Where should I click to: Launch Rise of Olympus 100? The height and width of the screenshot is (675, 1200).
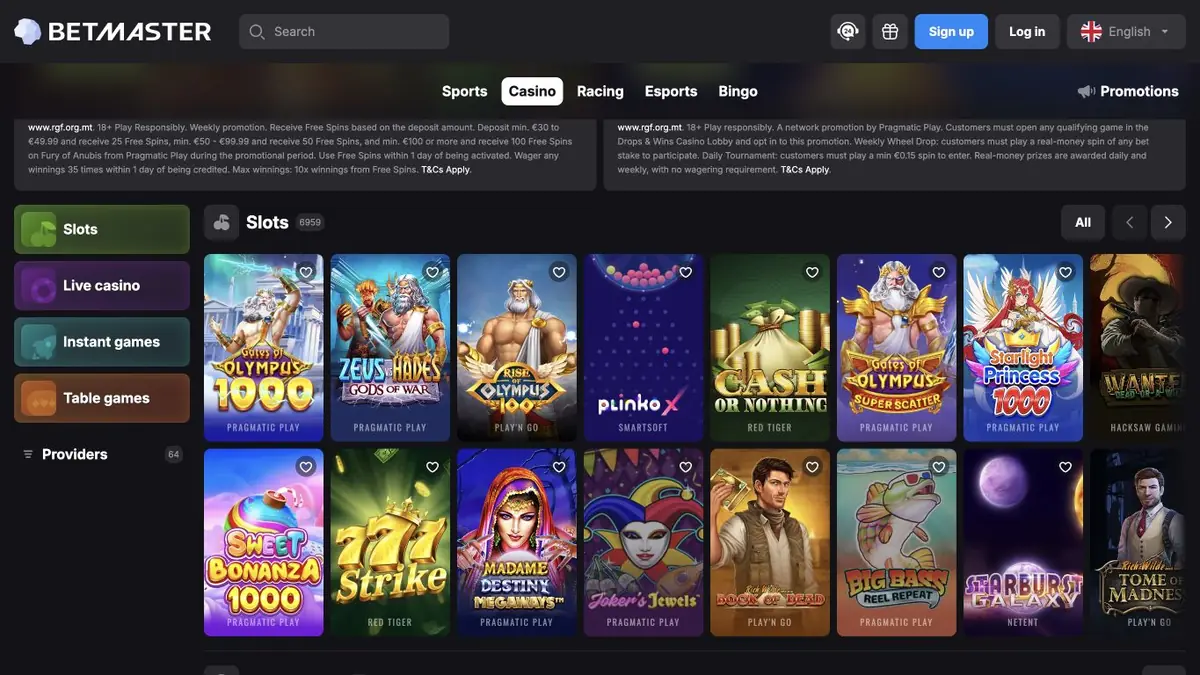[x=517, y=348]
